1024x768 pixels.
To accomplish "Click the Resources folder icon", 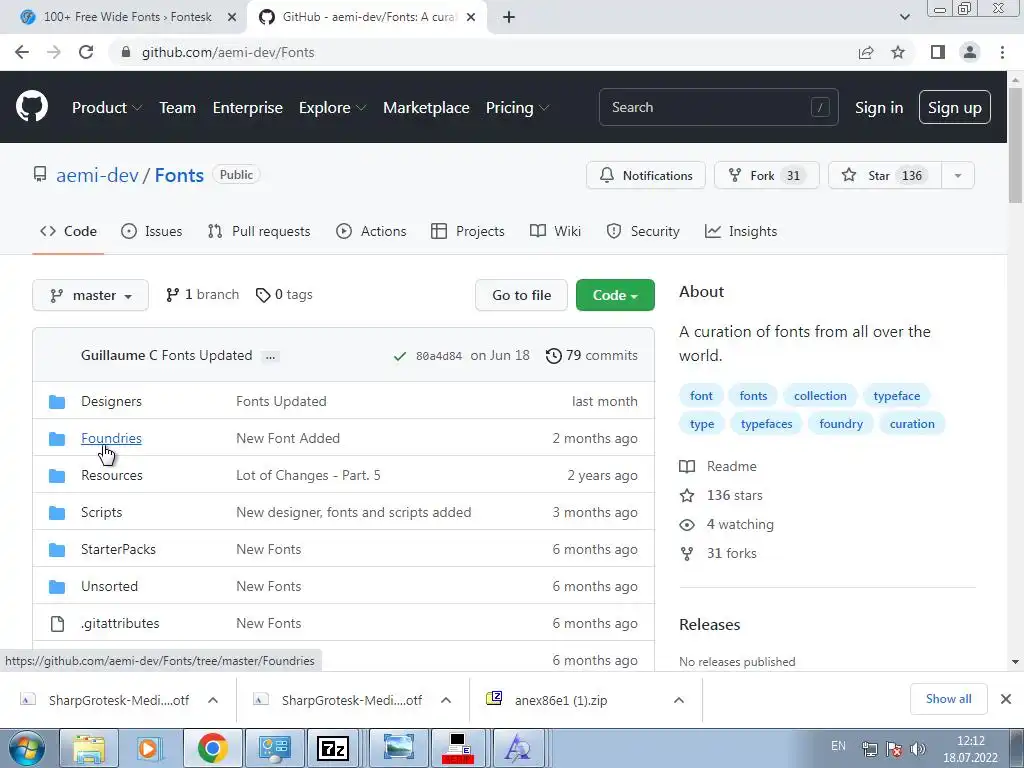I will point(57,475).
